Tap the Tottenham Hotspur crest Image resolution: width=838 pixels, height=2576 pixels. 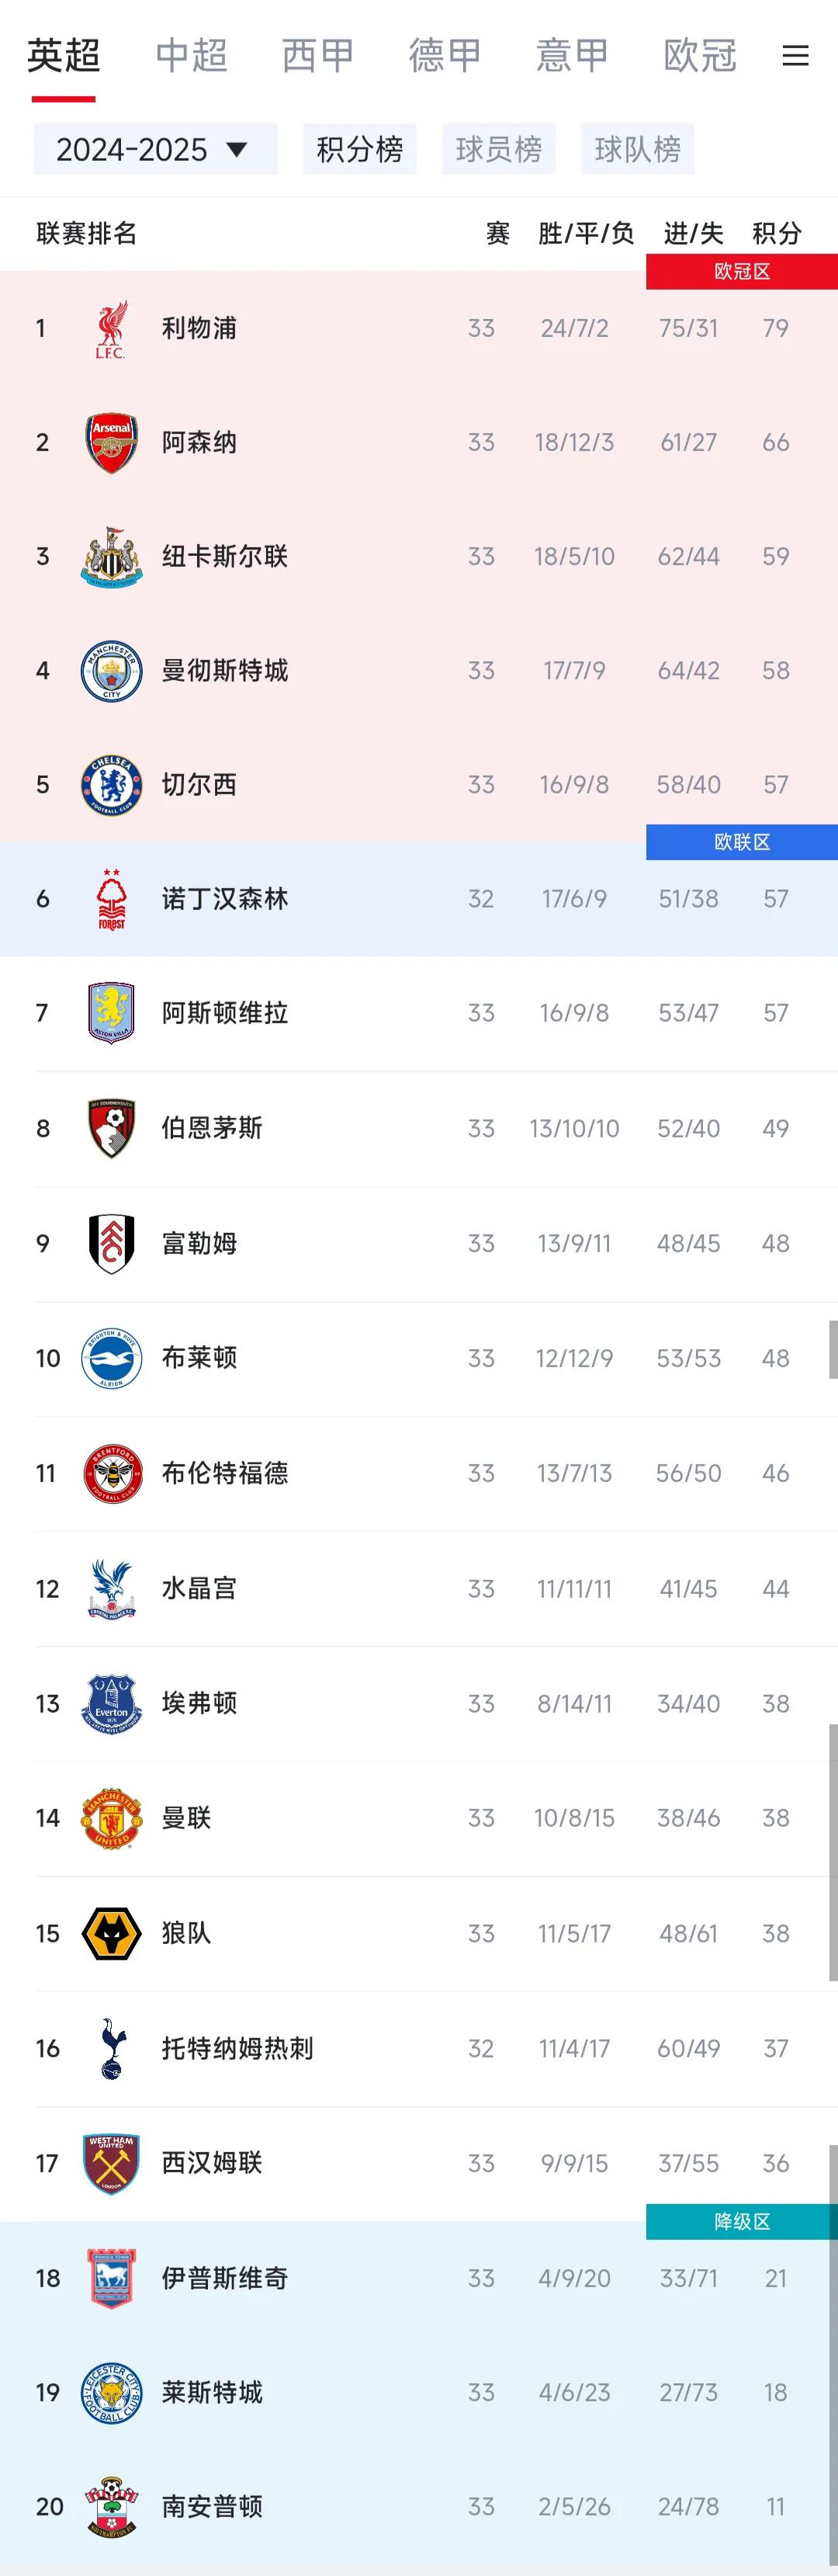(111, 2048)
